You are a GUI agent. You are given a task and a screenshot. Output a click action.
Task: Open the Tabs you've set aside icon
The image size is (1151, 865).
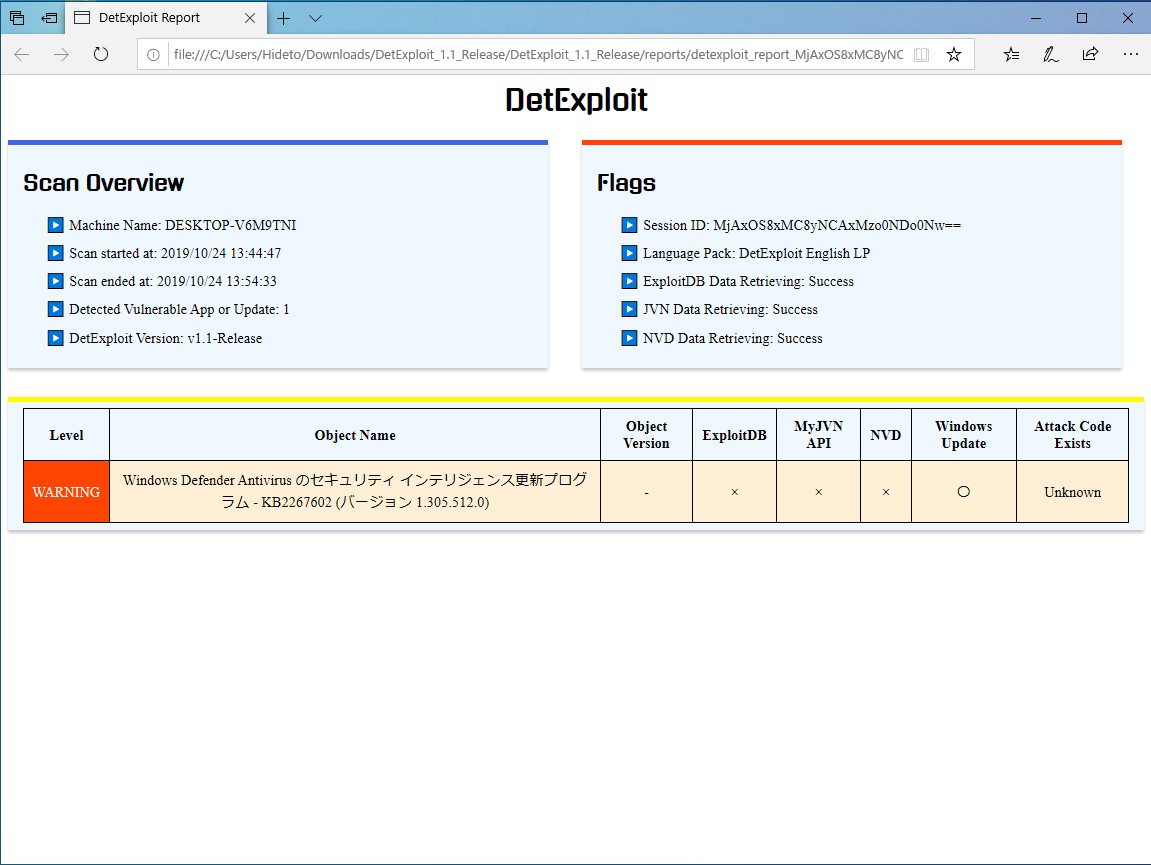pyautogui.click(x=17, y=18)
